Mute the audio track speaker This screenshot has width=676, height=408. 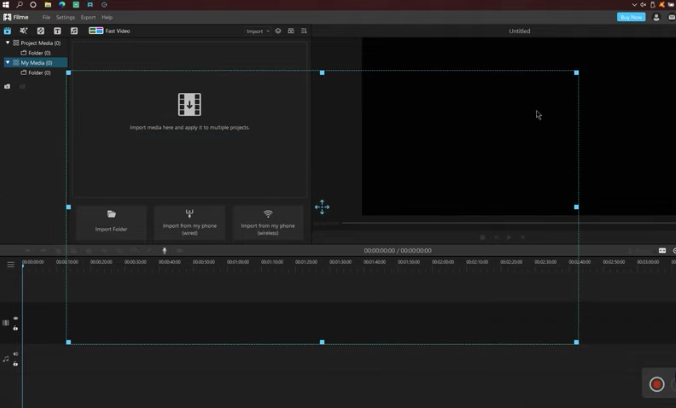coord(16,354)
